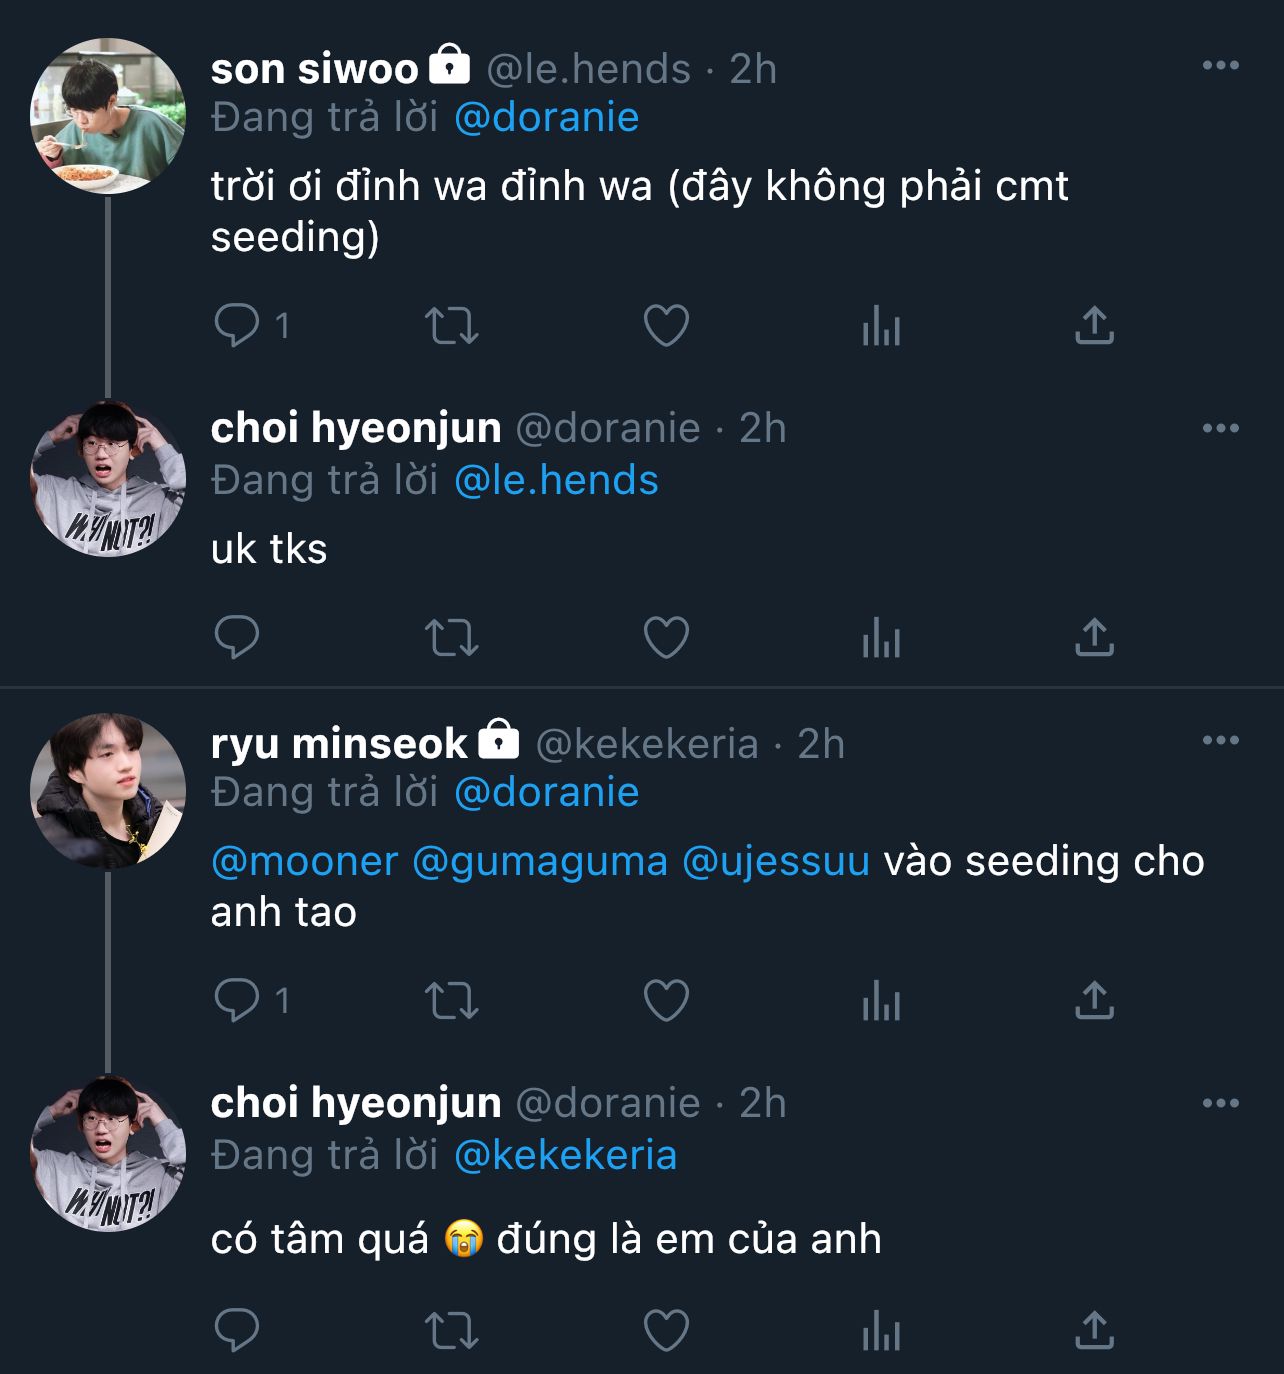The image size is (1284, 1374).
Task: Open the @mooner mention link
Action: pos(305,862)
